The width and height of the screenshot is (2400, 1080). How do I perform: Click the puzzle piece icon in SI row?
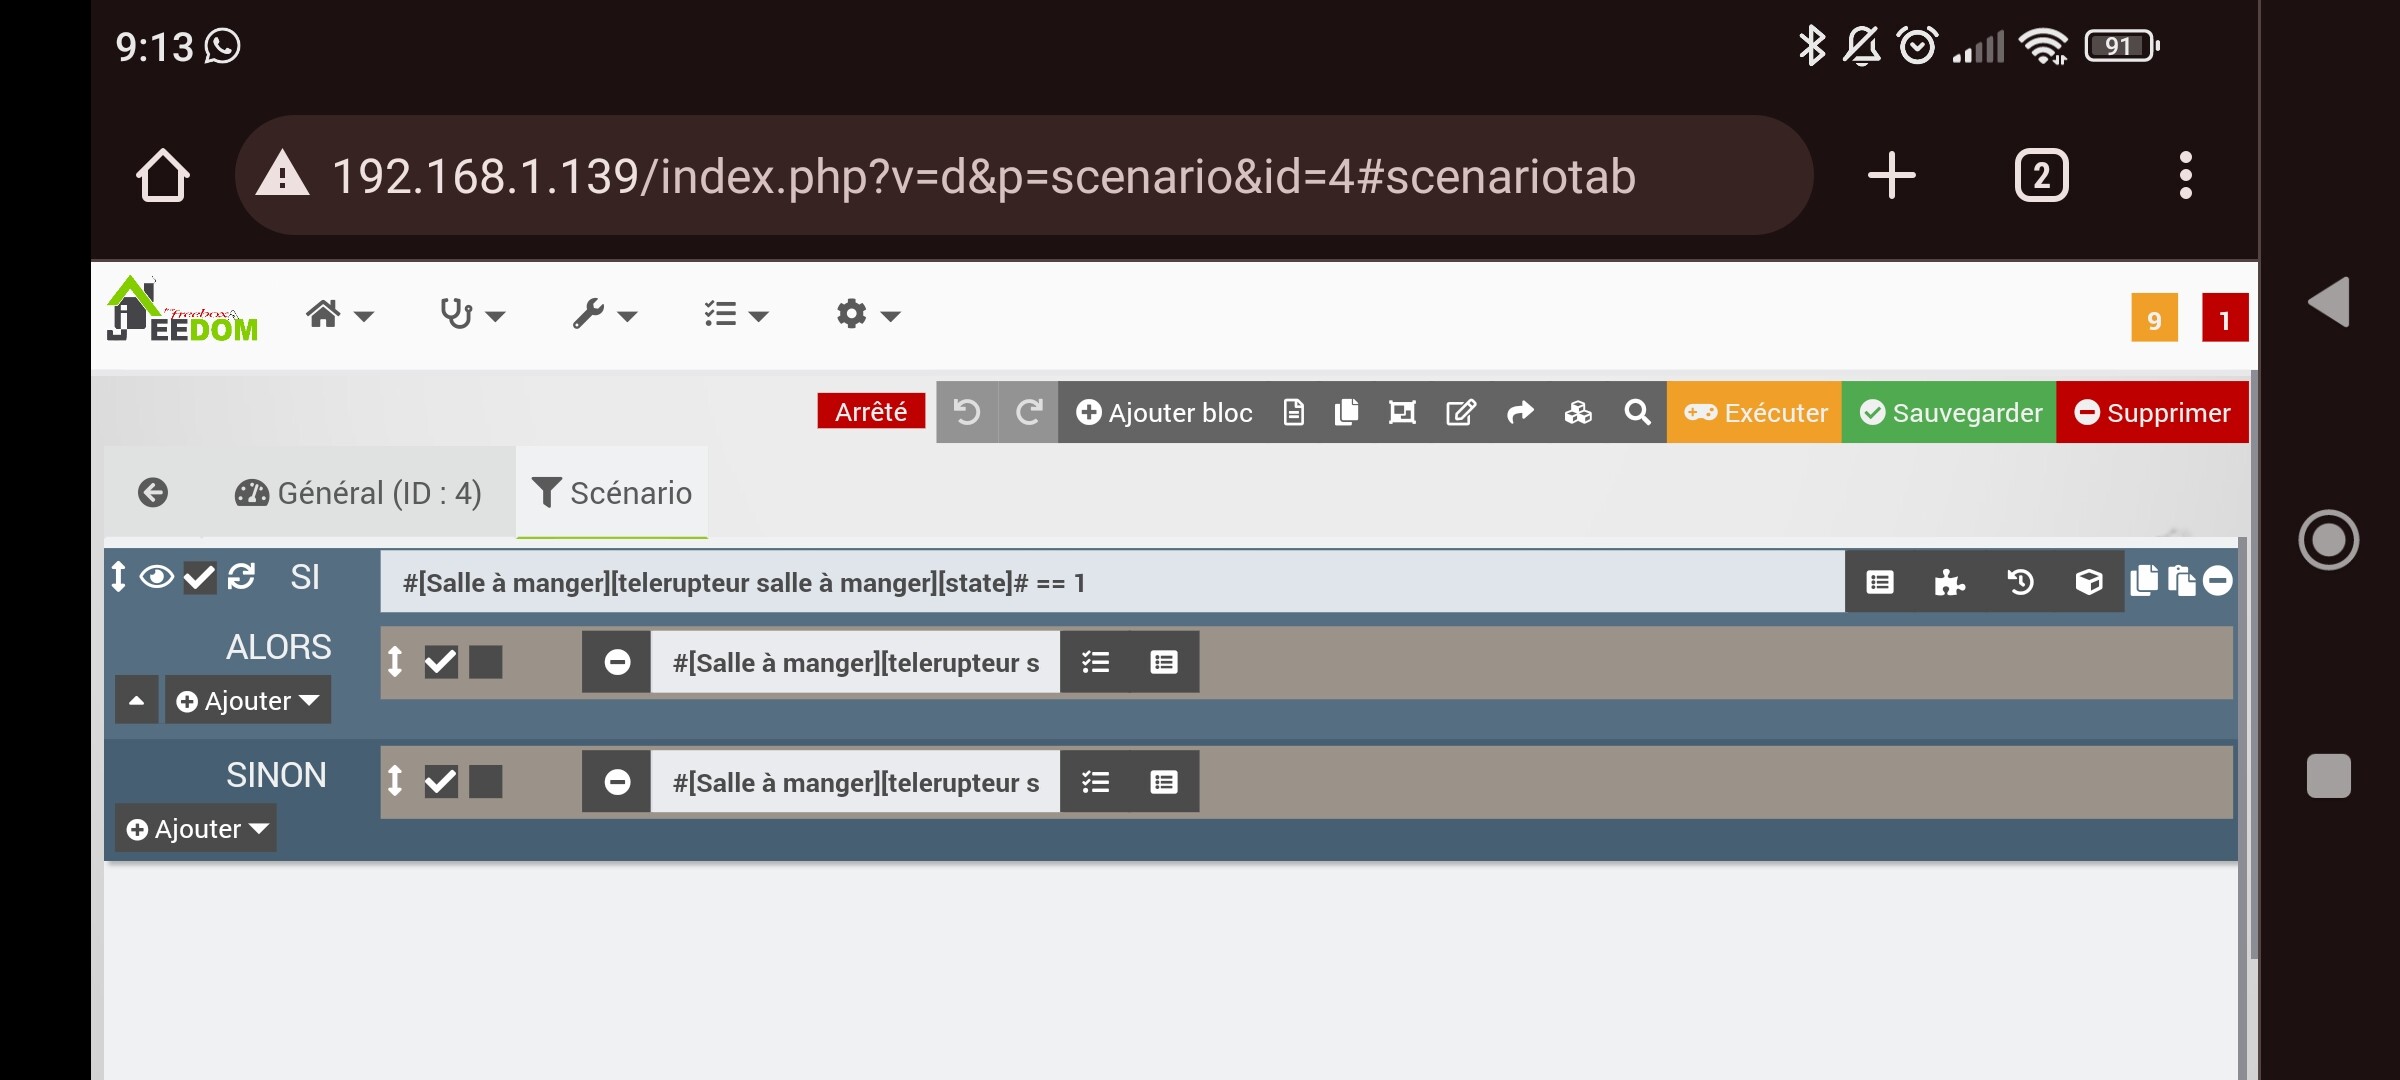(x=1949, y=582)
